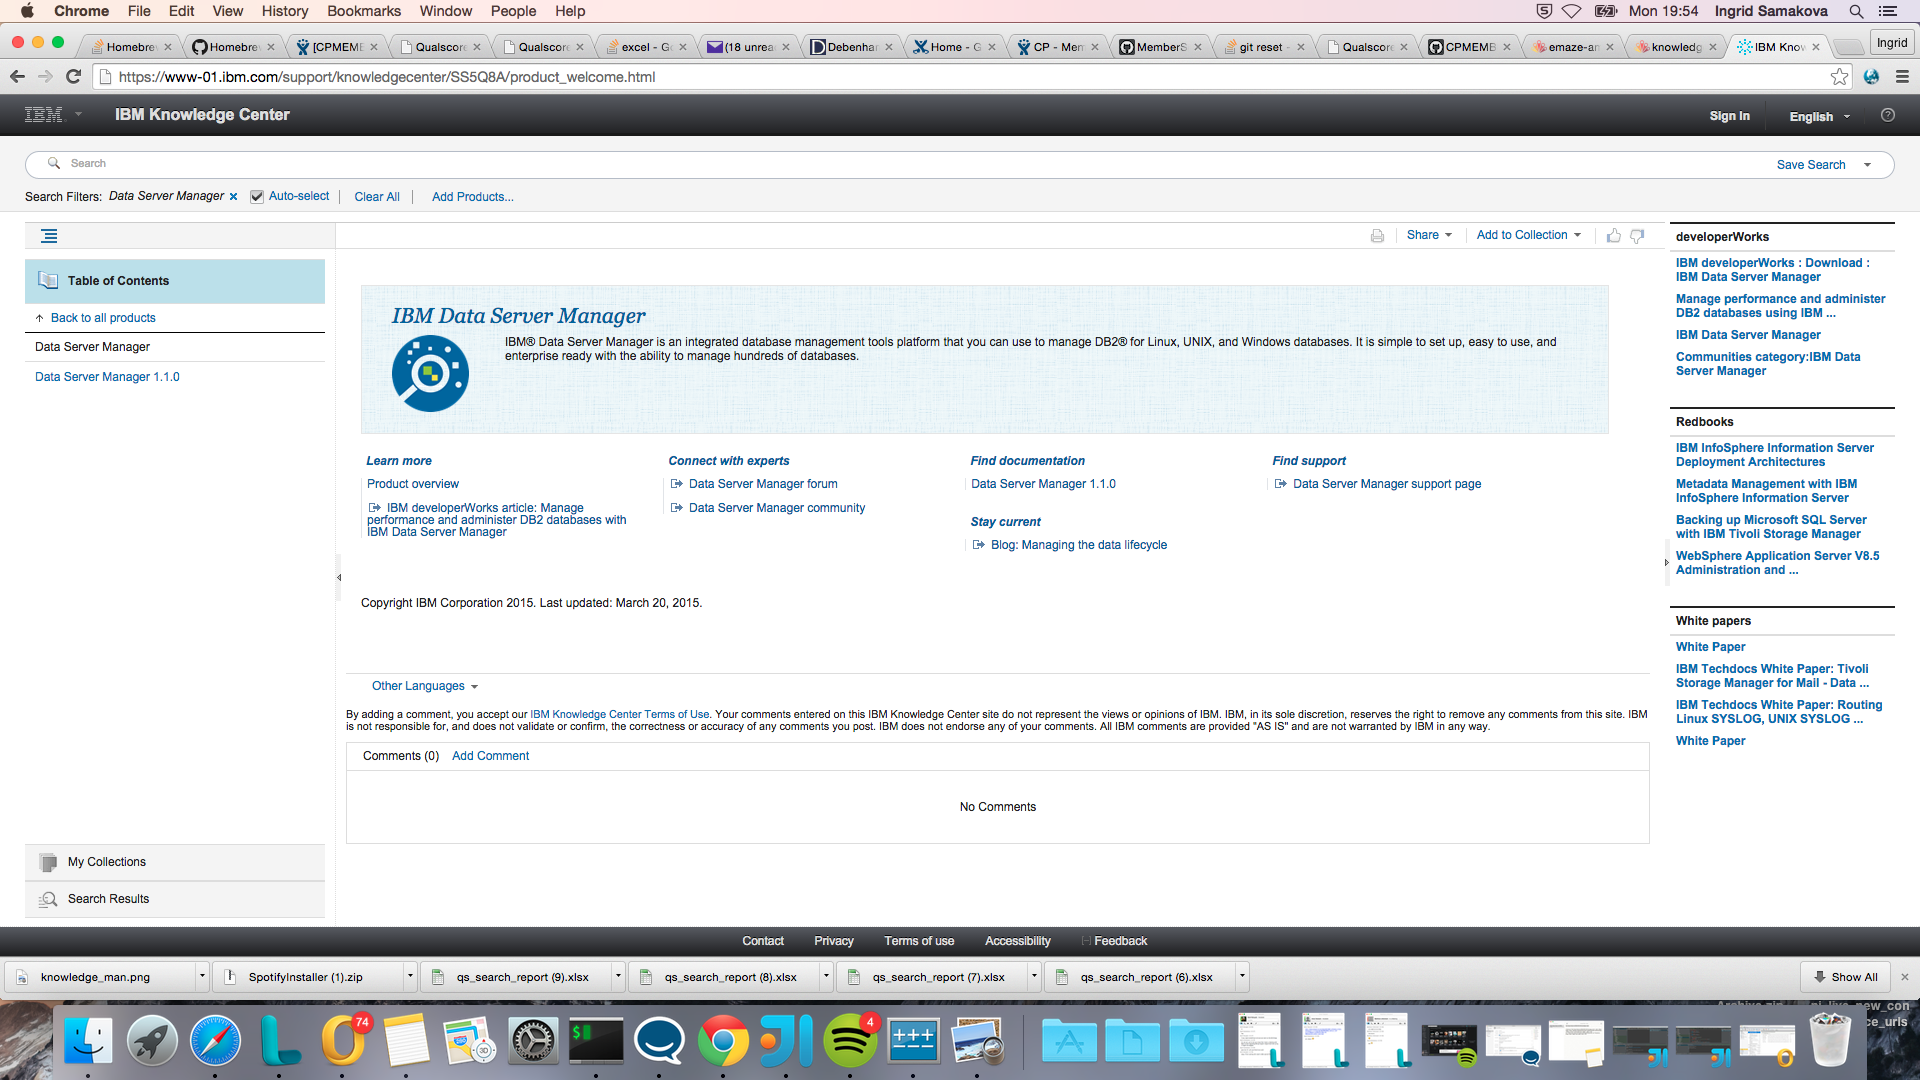Open the History menu

pos(285,11)
